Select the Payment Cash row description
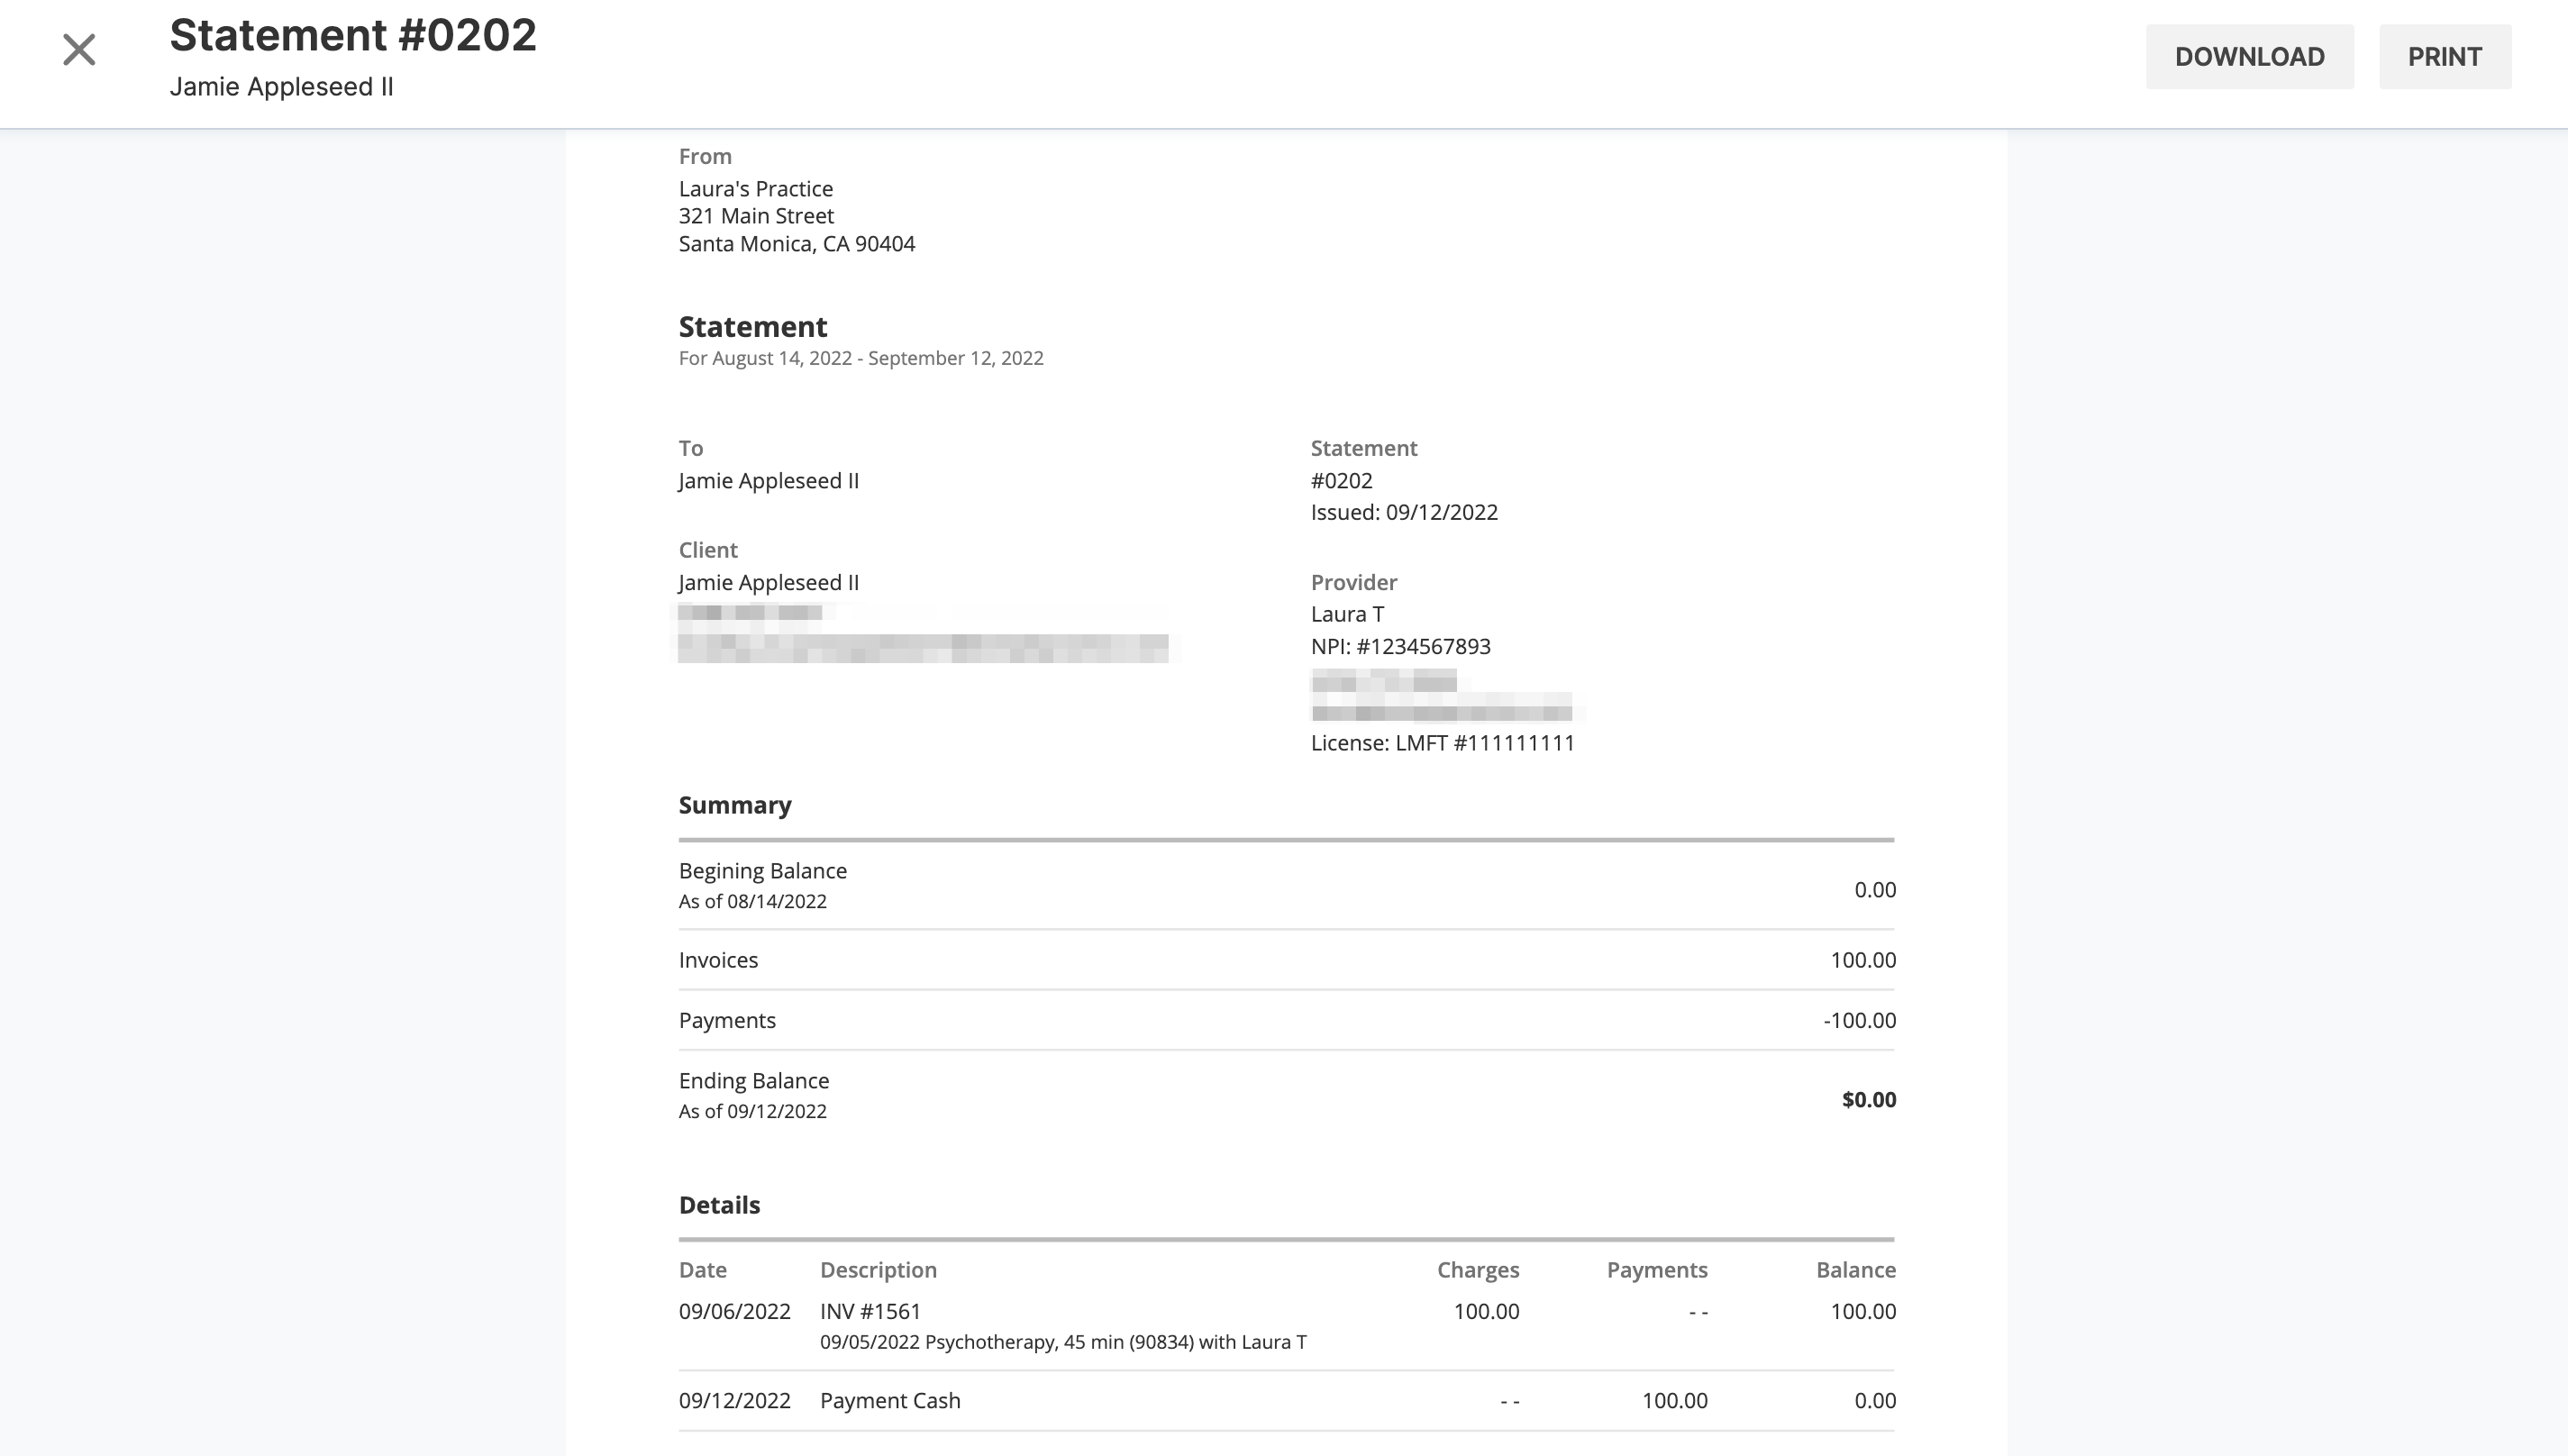2568x1456 pixels. pyautogui.click(x=890, y=1401)
